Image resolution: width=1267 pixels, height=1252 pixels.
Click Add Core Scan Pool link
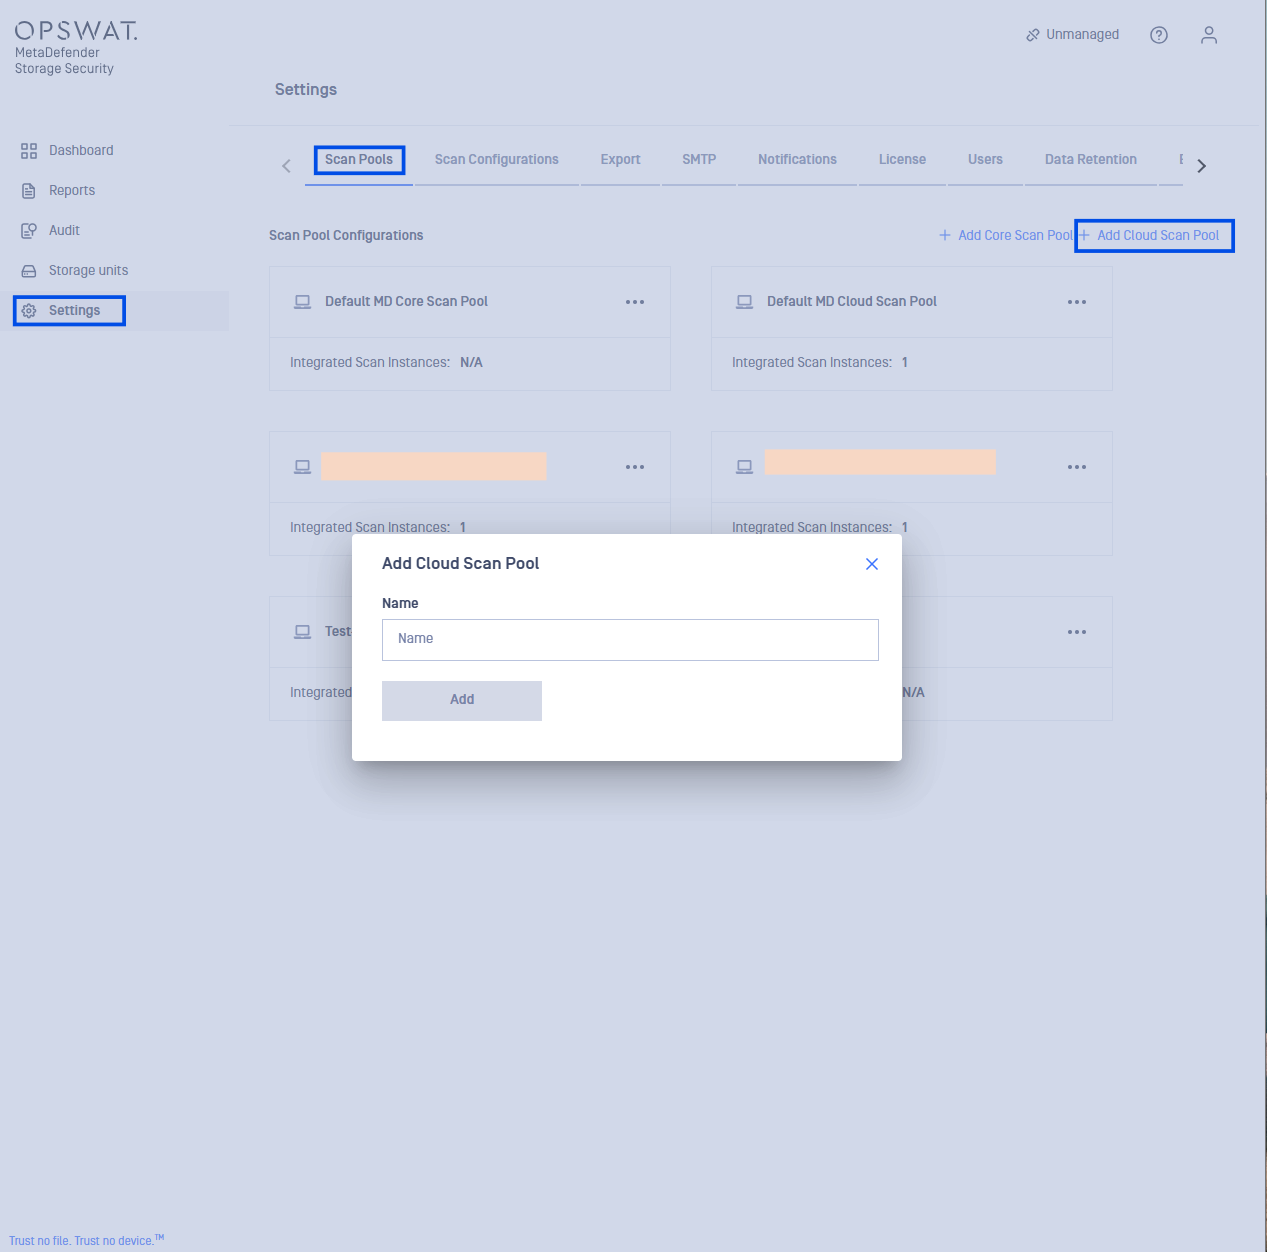1005,236
